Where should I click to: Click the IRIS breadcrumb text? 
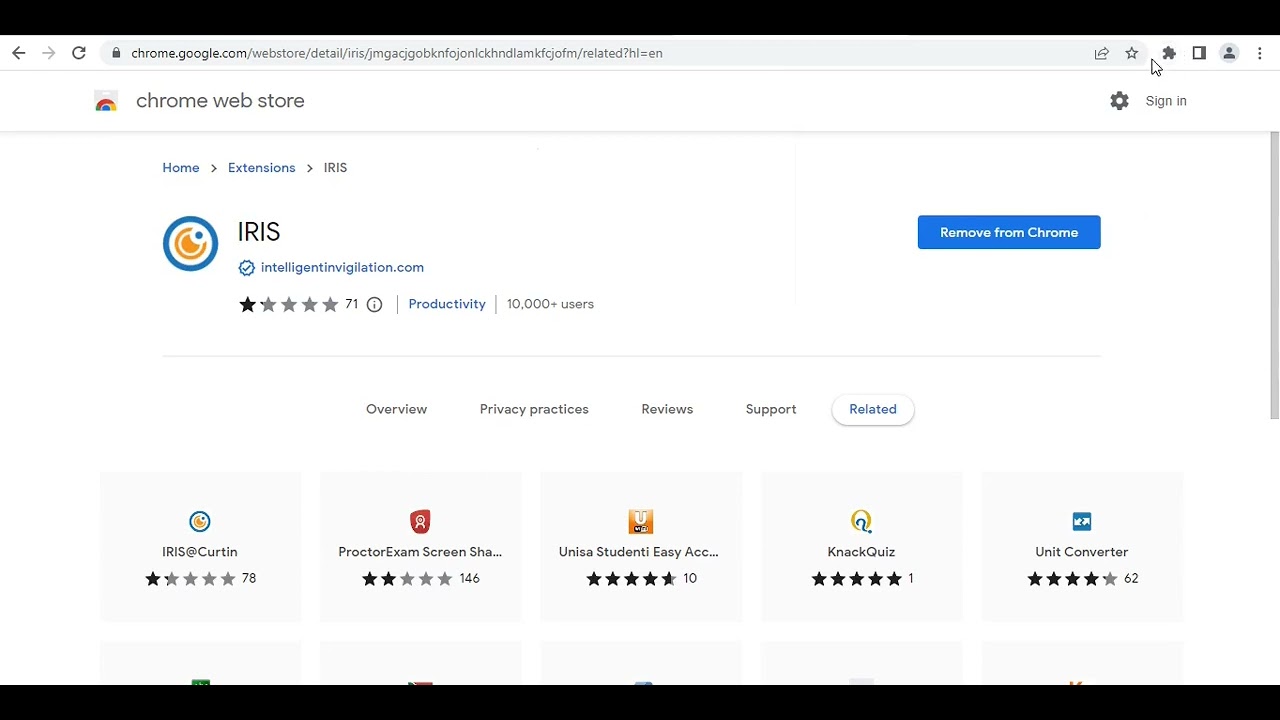coord(335,168)
